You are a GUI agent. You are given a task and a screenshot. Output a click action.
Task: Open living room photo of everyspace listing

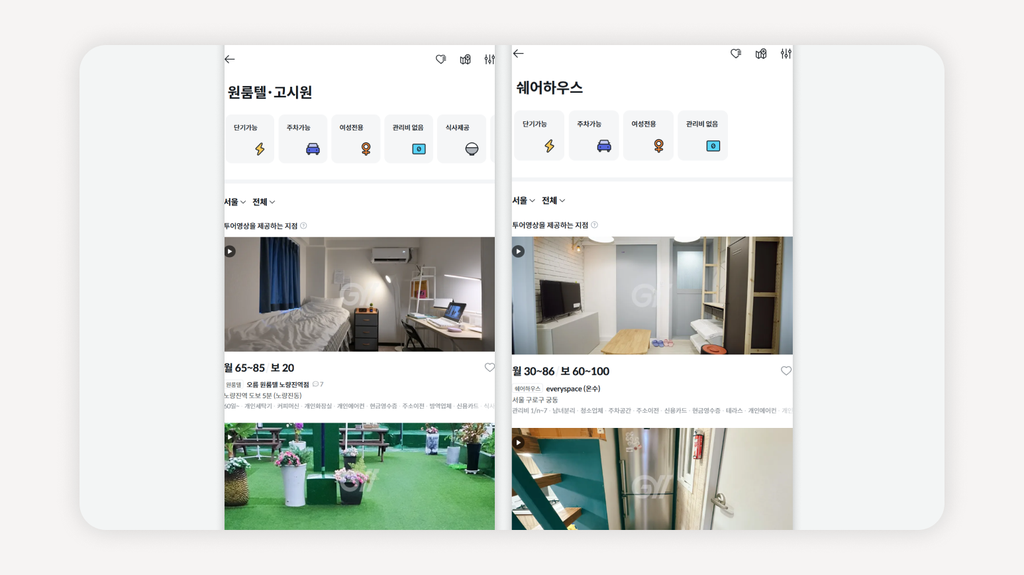[x=652, y=295]
